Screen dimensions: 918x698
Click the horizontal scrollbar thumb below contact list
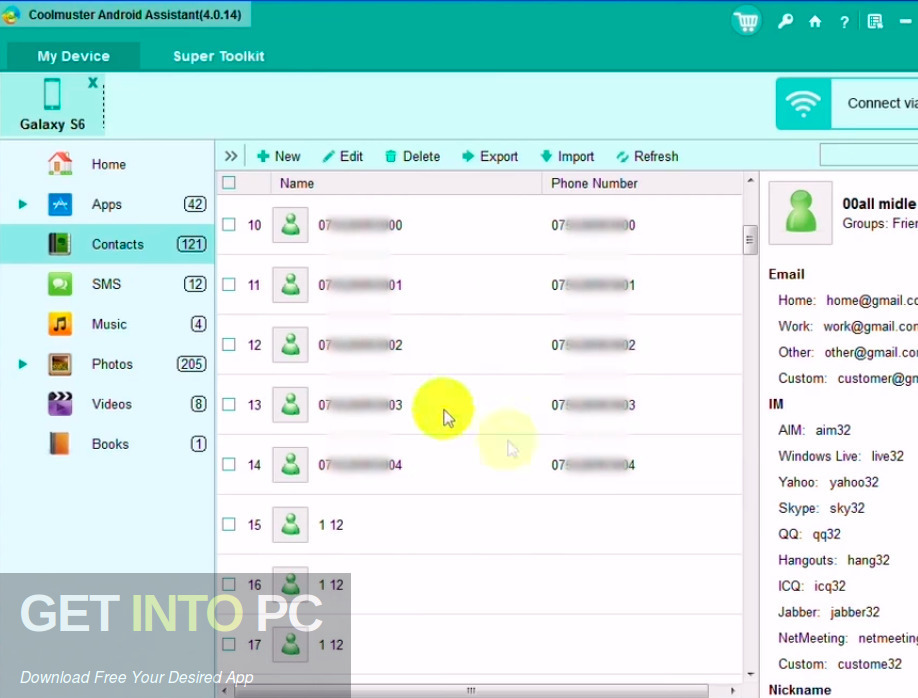coord(471,691)
